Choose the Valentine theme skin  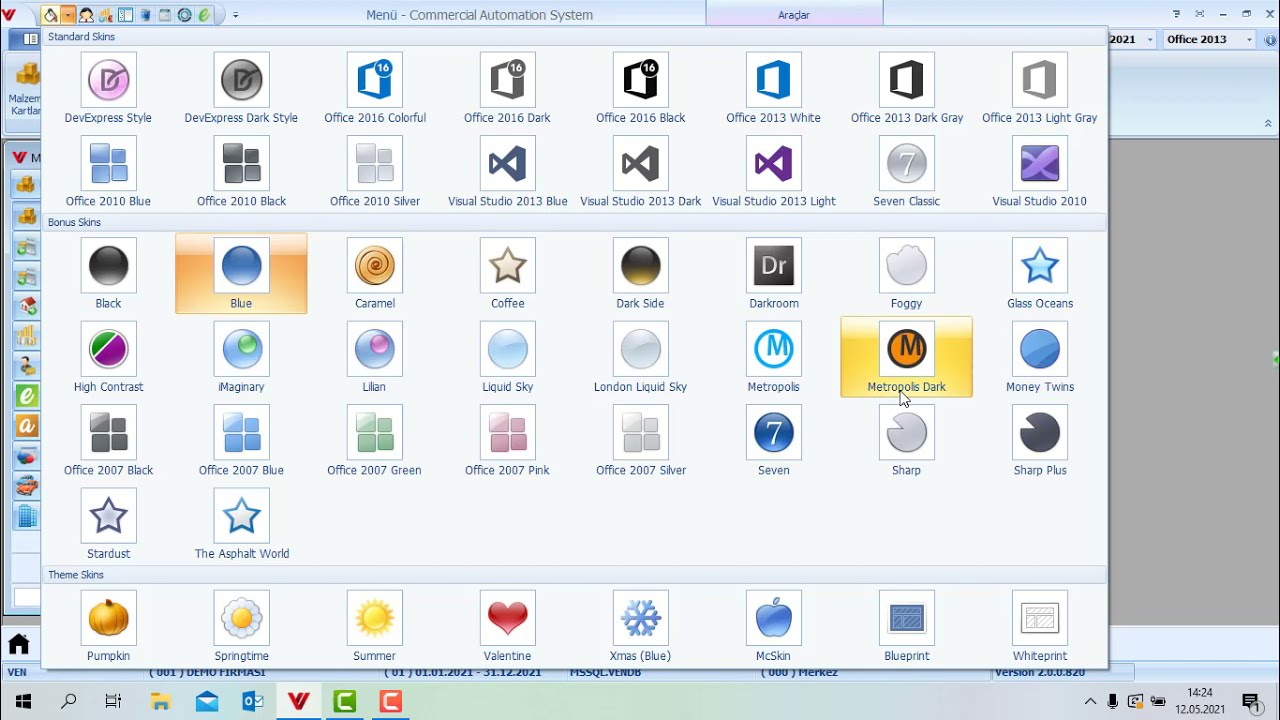click(507, 626)
